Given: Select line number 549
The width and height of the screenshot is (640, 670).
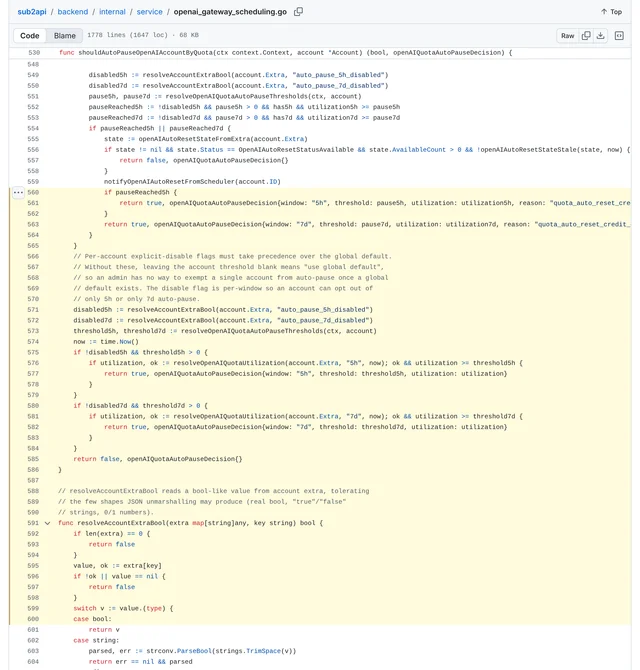Looking at the screenshot, I should pos(33,75).
